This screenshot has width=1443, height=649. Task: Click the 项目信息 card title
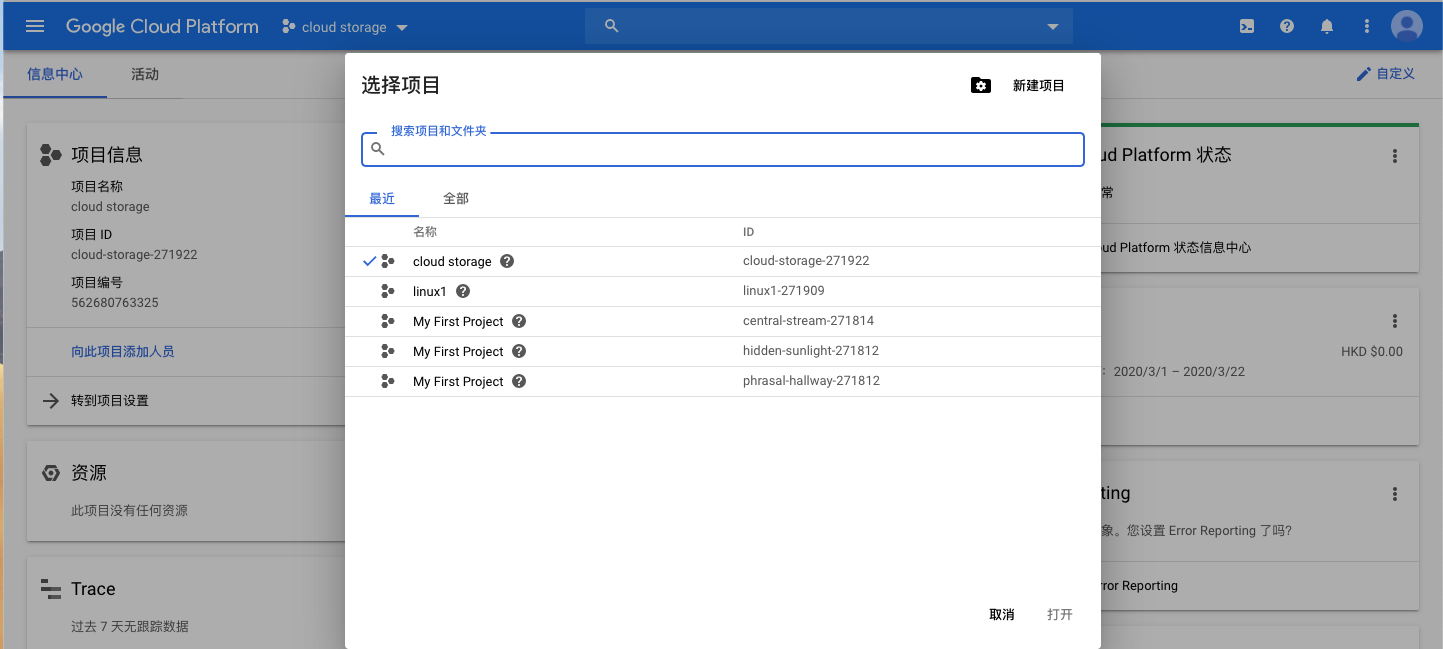click(107, 155)
